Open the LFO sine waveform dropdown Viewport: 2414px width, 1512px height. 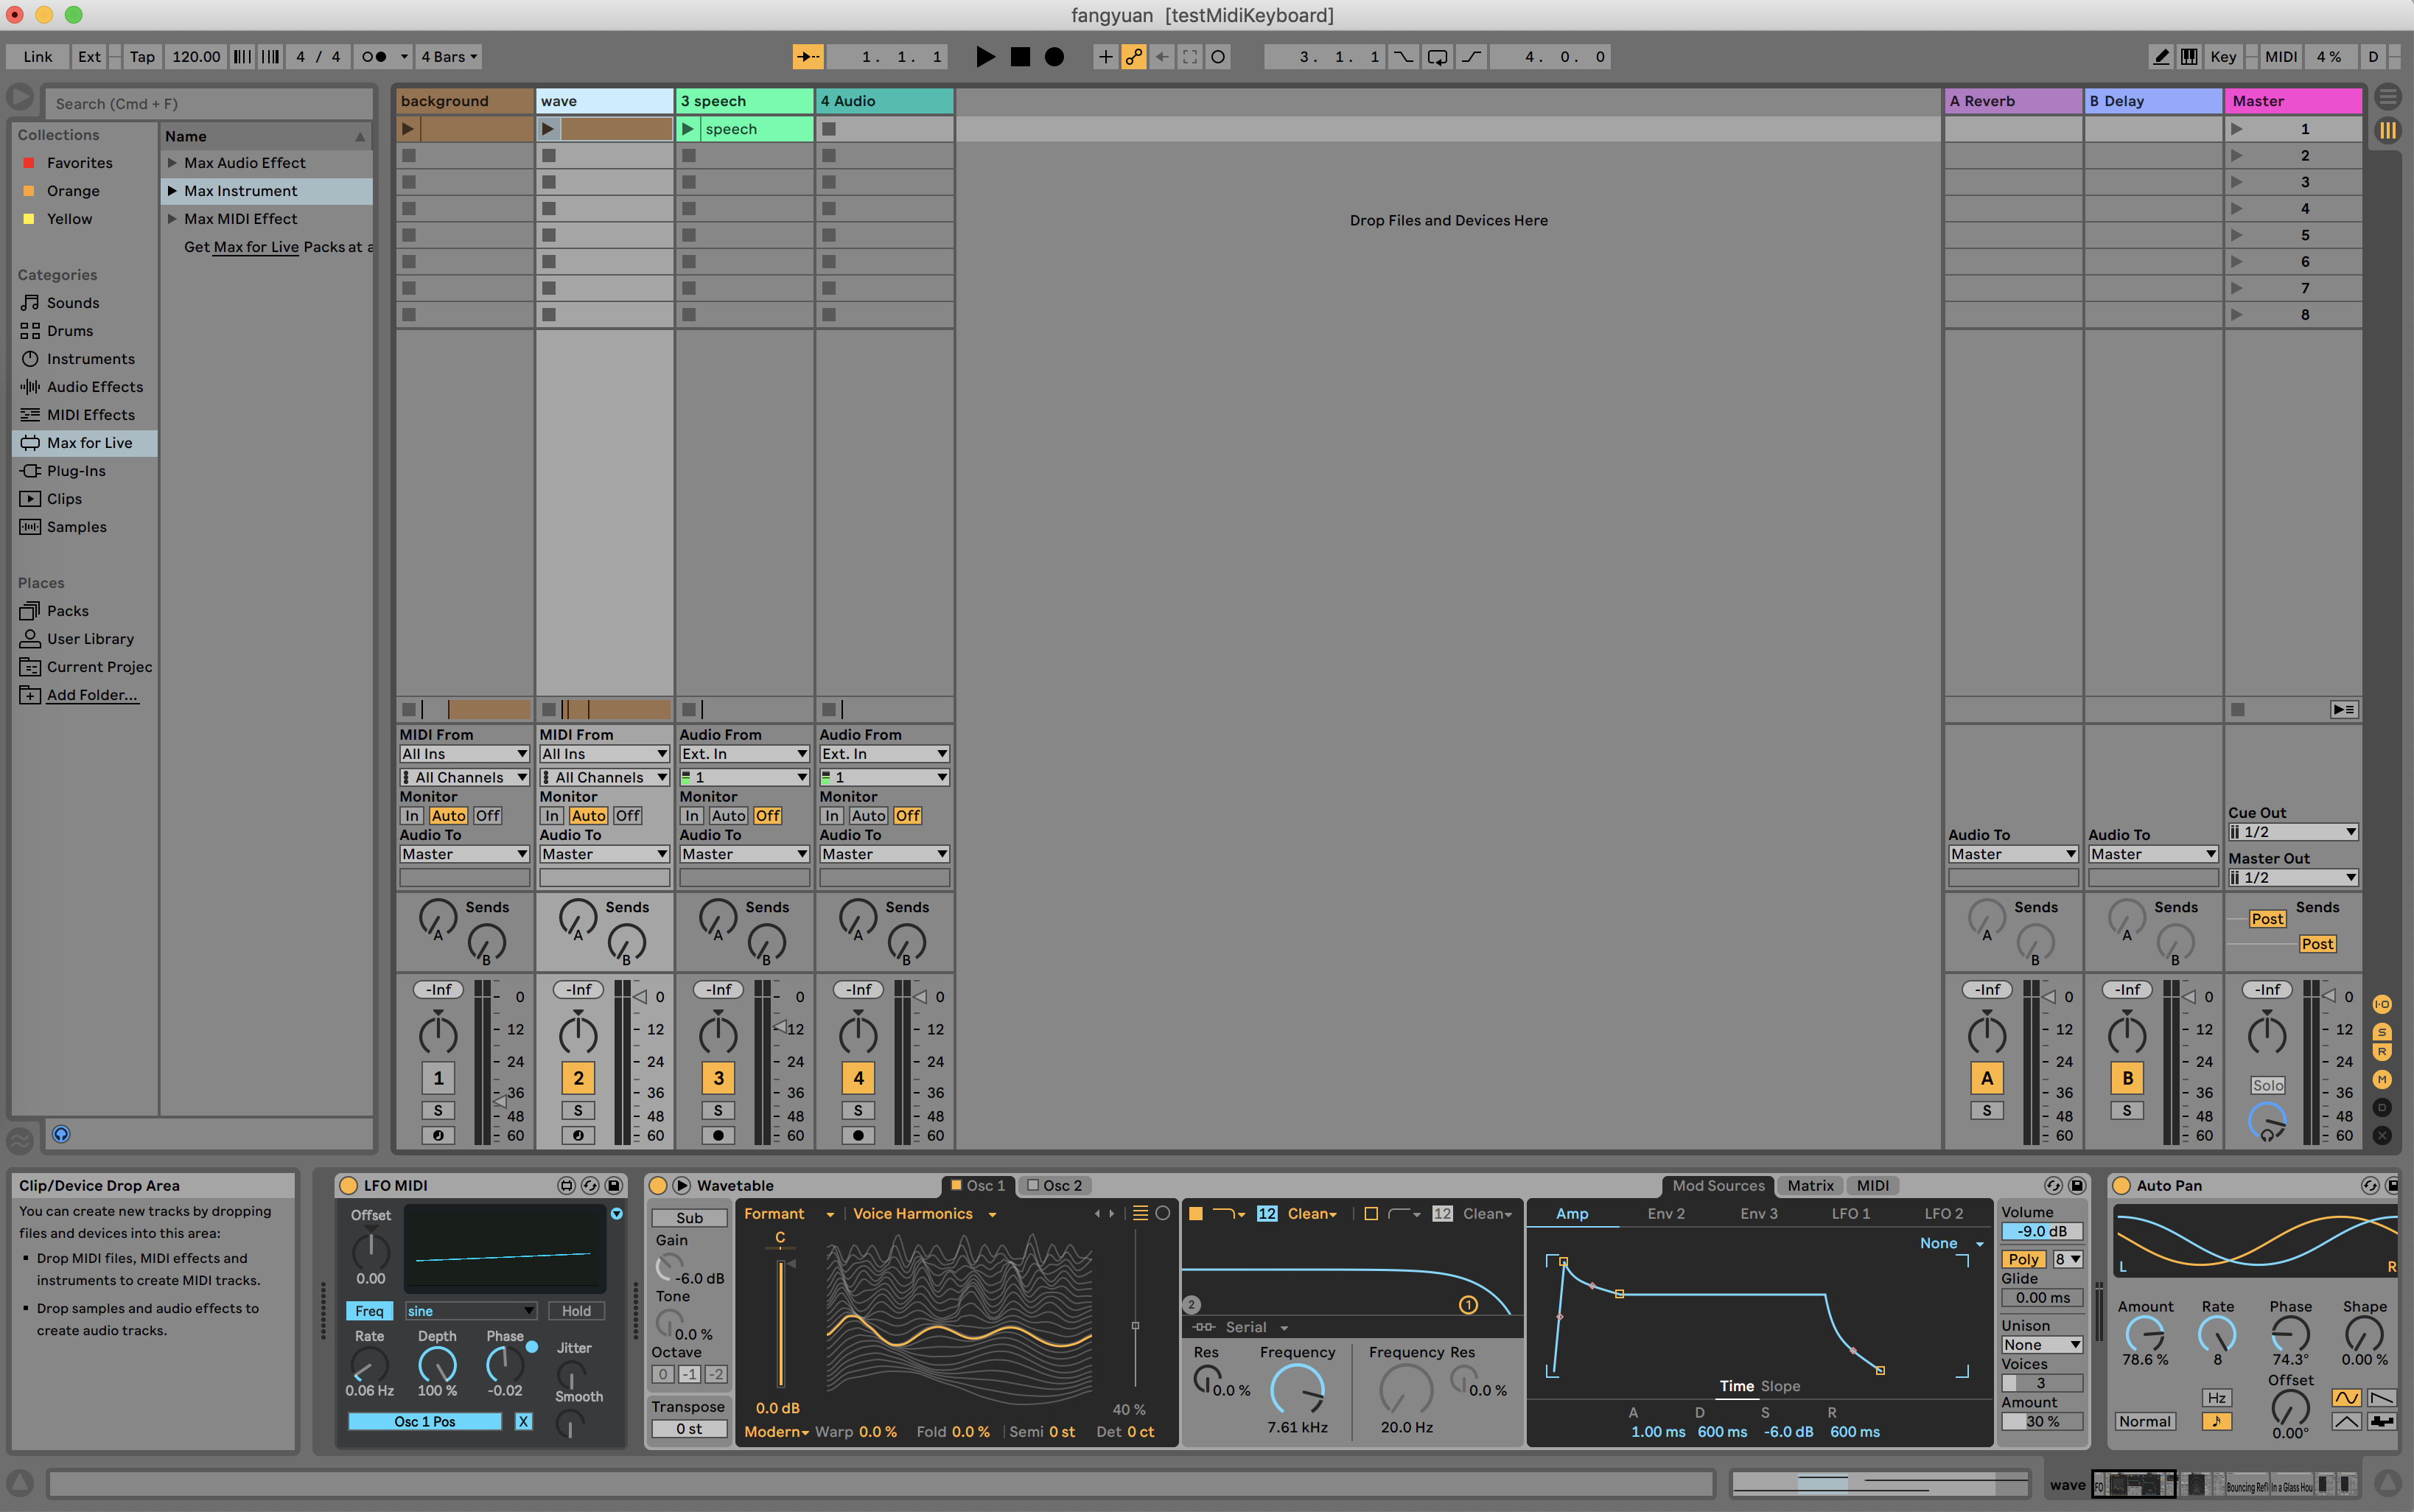(470, 1311)
